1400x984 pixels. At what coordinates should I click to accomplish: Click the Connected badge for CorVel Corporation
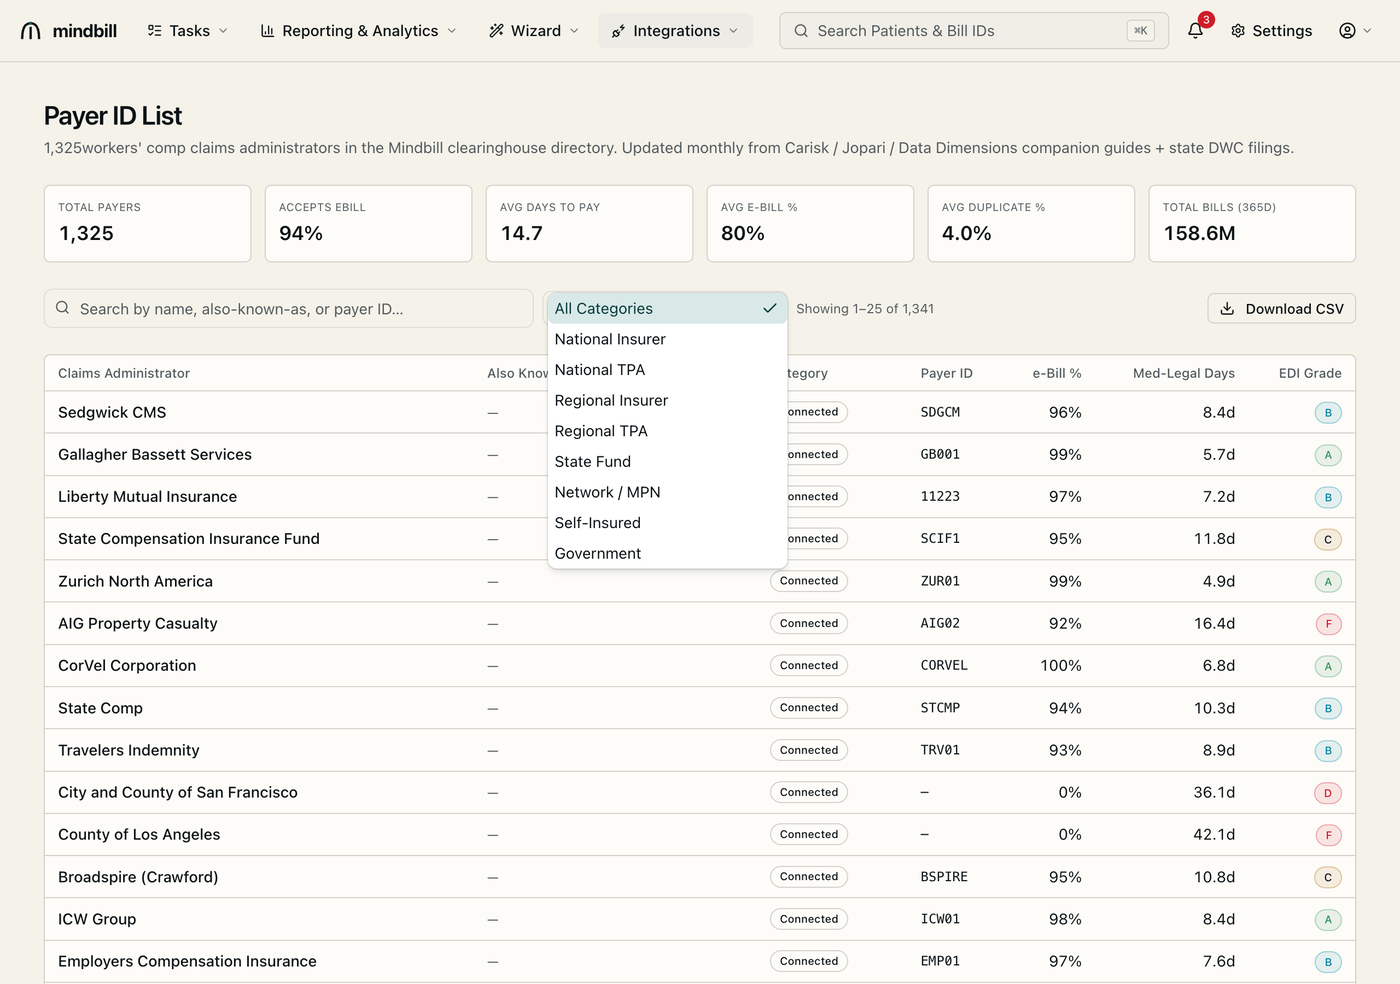pyautogui.click(x=809, y=666)
